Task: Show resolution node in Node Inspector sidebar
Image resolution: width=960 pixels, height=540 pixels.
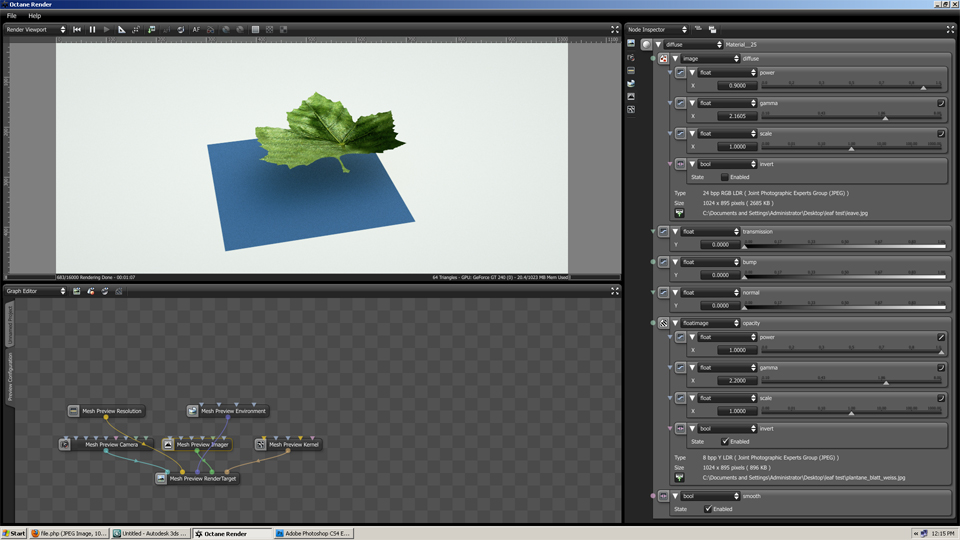Action: tap(631, 70)
